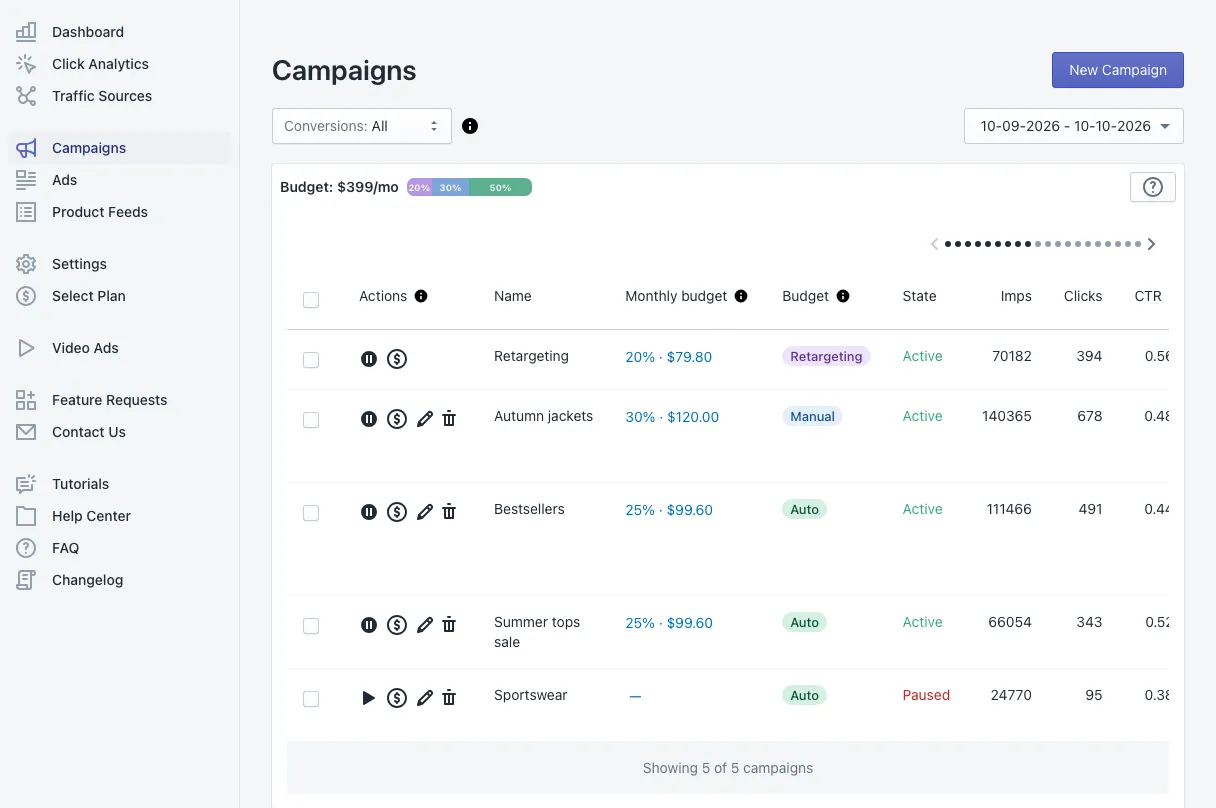Check the Autumn jackets row checkbox
Screen dimensions: 1216x808
point(311,420)
